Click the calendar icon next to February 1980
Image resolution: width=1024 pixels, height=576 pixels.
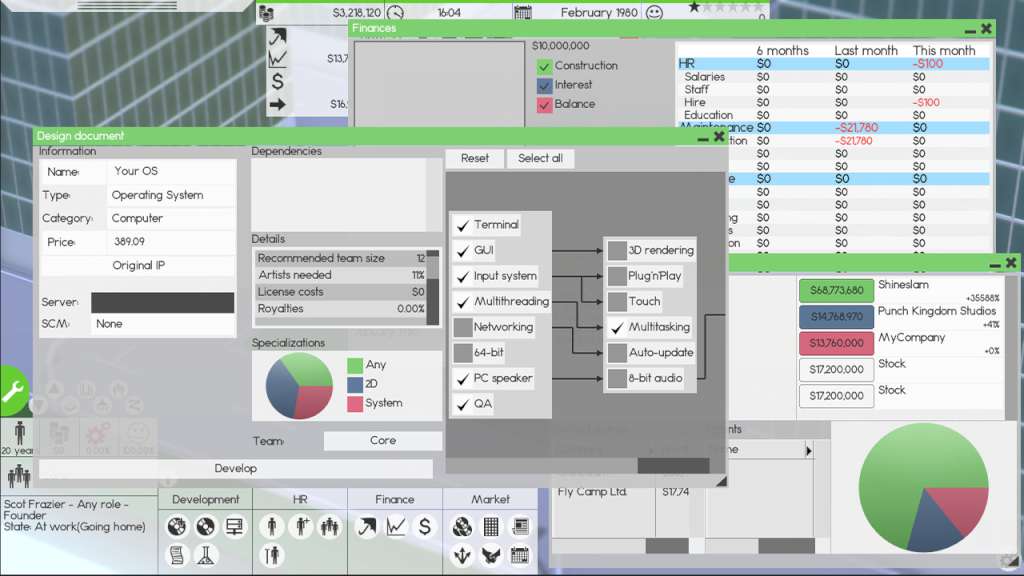(521, 12)
